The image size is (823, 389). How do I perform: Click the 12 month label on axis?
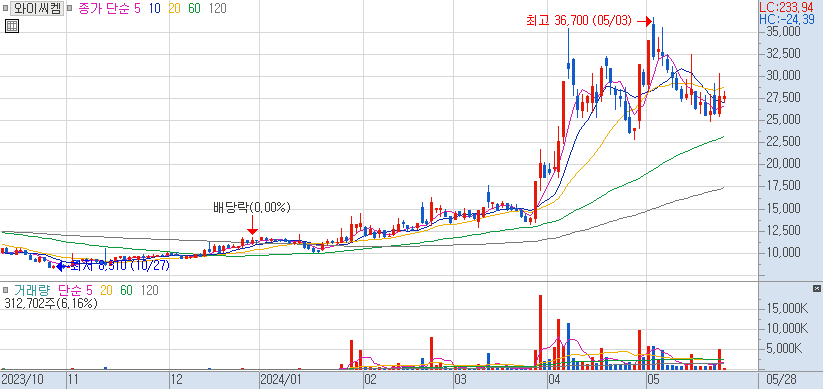pos(176,379)
